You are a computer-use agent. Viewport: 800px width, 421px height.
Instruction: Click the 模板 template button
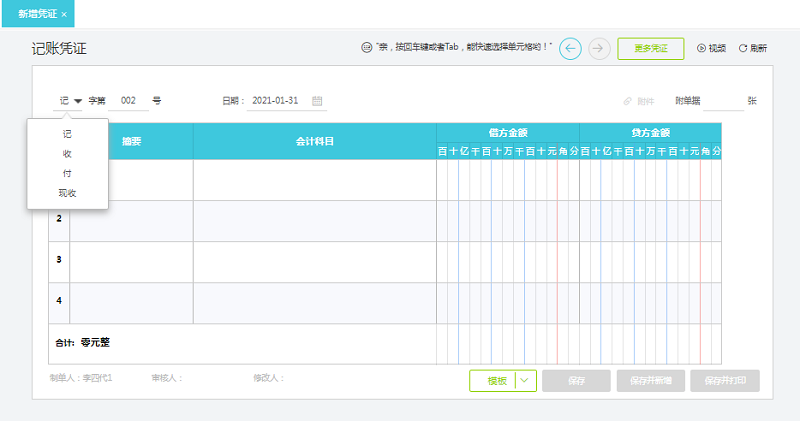[x=493, y=380]
